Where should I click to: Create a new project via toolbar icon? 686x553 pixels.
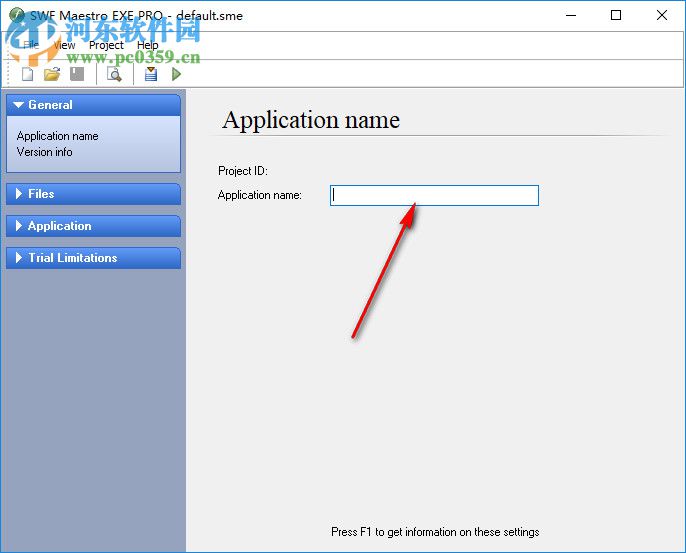[x=28, y=74]
